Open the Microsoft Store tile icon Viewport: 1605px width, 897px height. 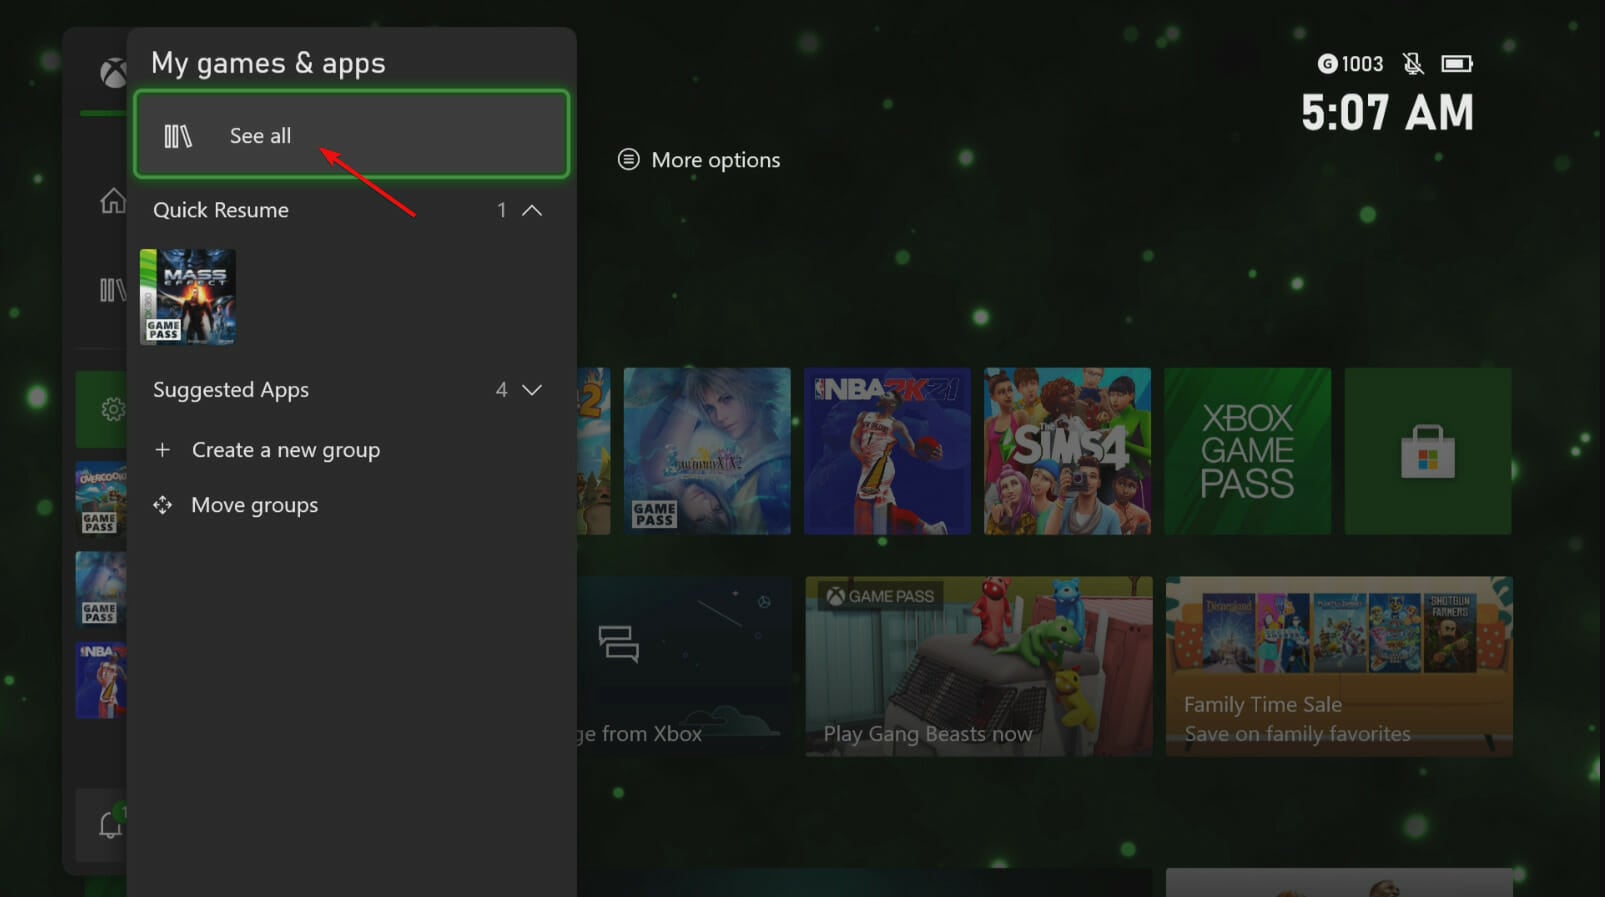pyautogui.click(x=1427, y=451)
